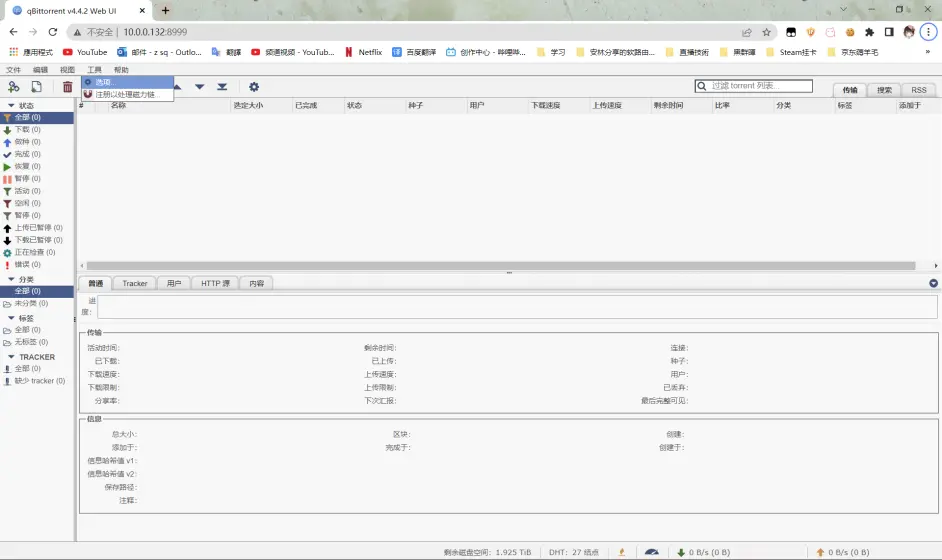Click the add torrent file toolbar icon
The width and height of the screenshot is (942, 560).
(37, 87)
